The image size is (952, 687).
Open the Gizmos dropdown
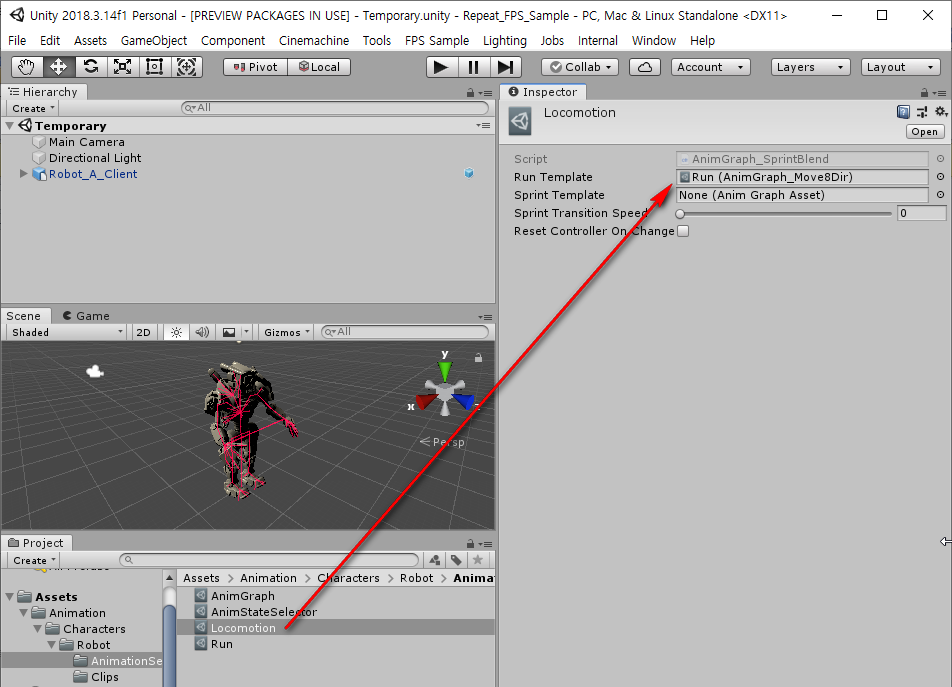(x=287, y=332)
